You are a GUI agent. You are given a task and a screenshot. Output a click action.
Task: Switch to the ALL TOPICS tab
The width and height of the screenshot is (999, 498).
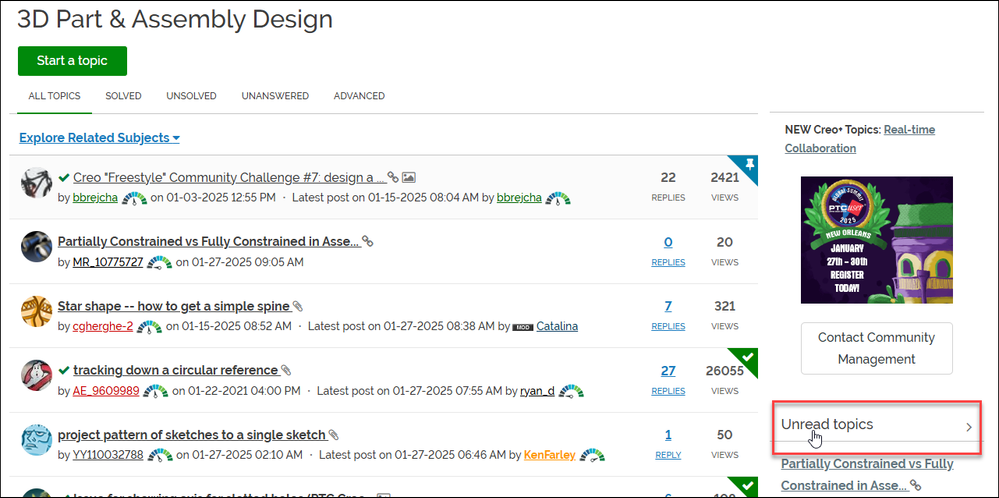coord(54,96)
